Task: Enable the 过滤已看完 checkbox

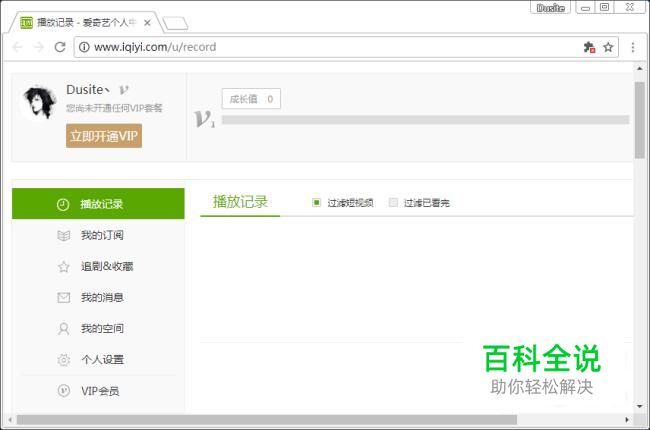Action: point(393,202)
